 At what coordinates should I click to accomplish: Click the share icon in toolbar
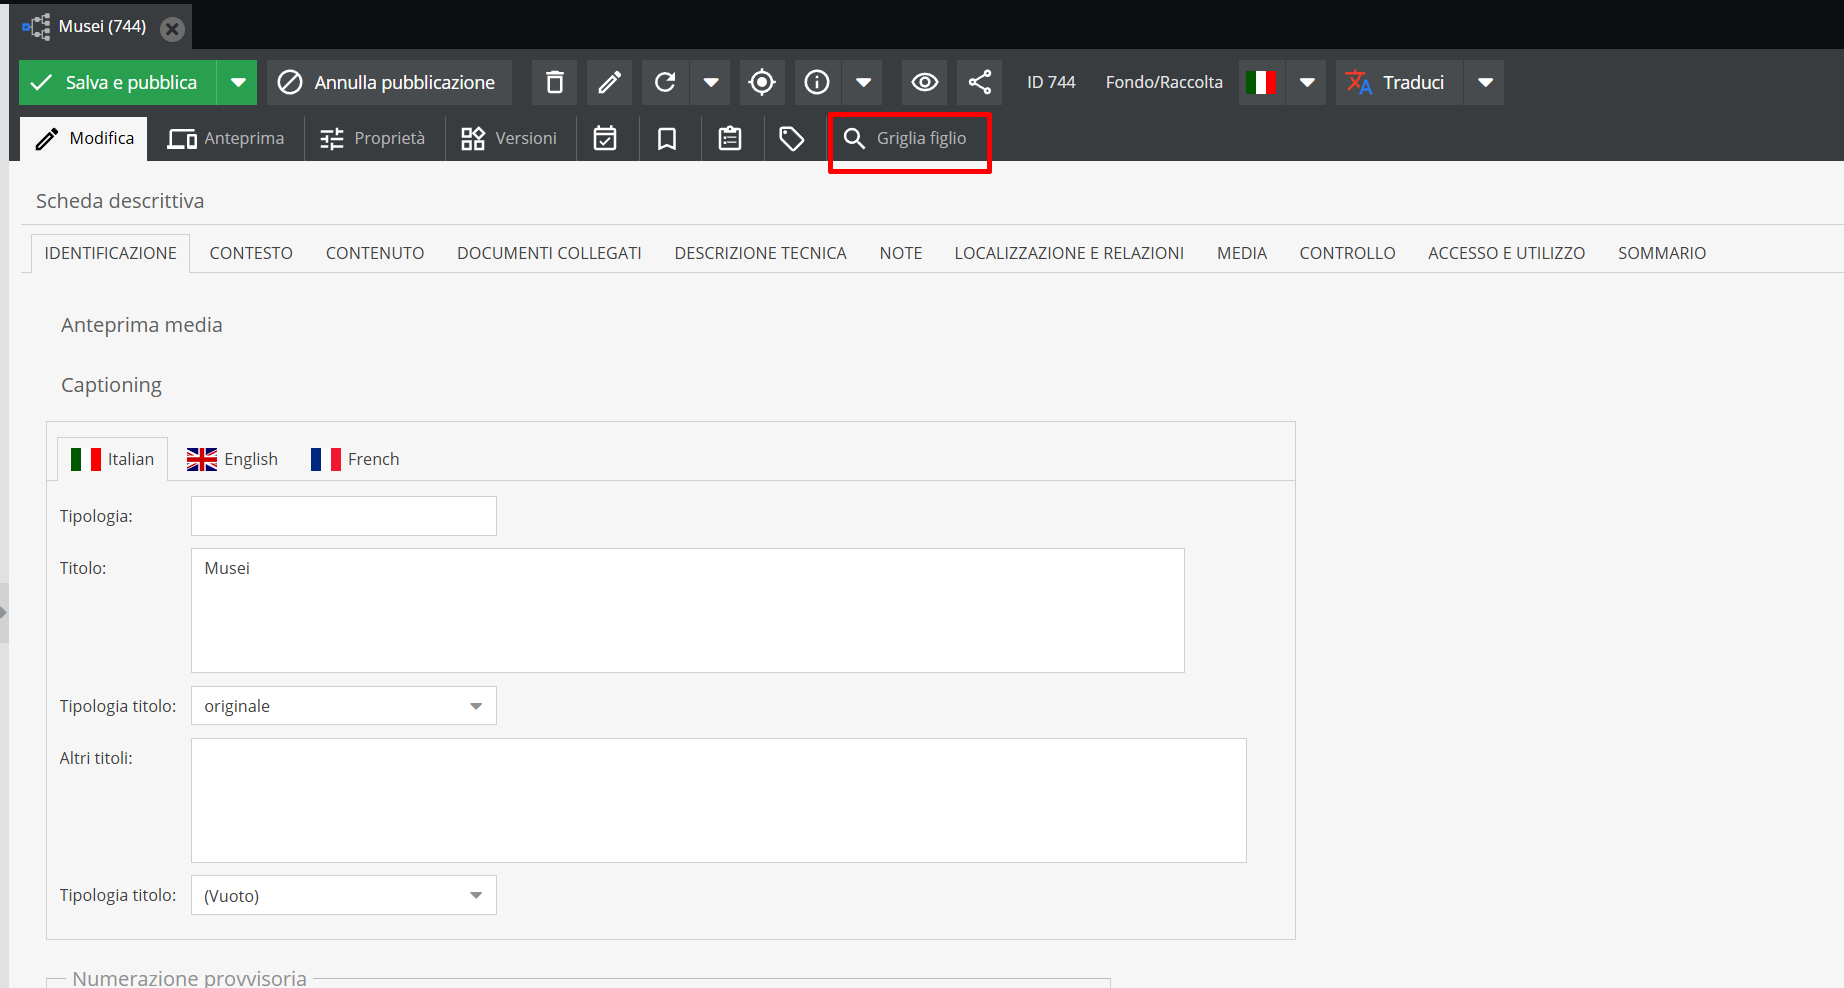pos(980,82)
